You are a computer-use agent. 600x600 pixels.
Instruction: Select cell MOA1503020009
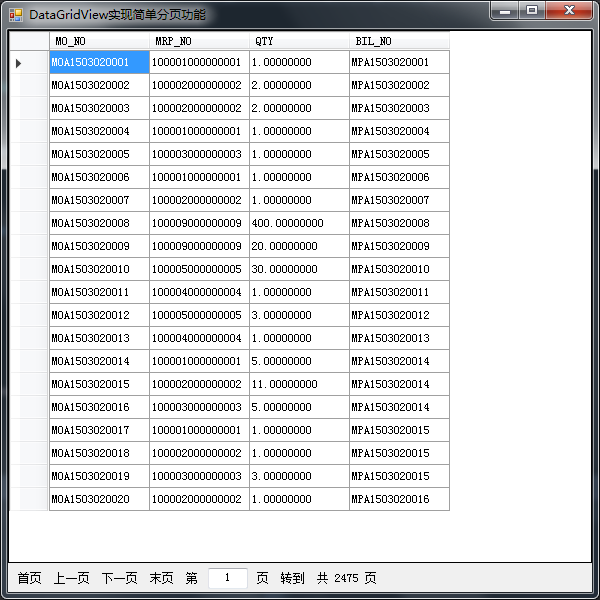(99, 246)
